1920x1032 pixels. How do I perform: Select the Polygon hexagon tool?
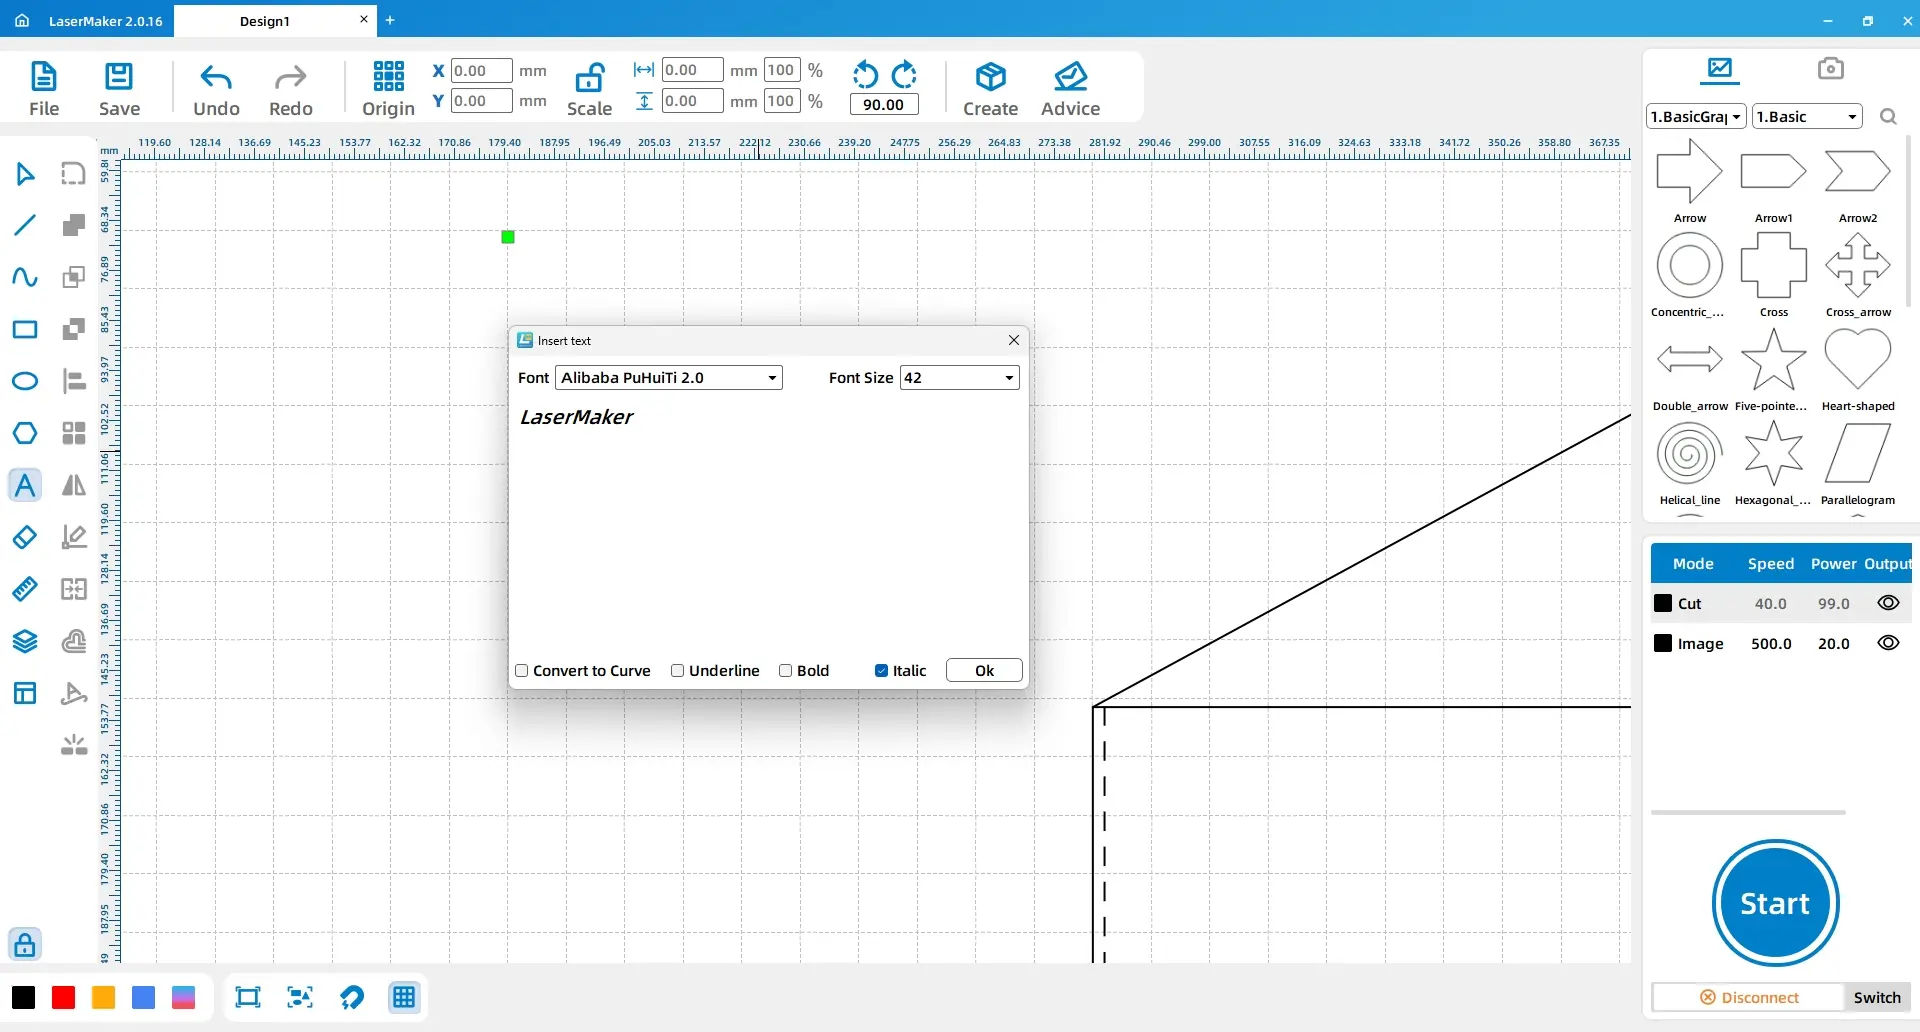click(25, 433)
